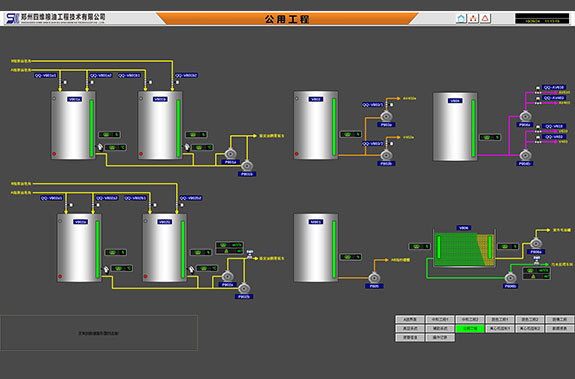Select pump P906a beside the green basin
575x379 pixels.
(536, 243)
